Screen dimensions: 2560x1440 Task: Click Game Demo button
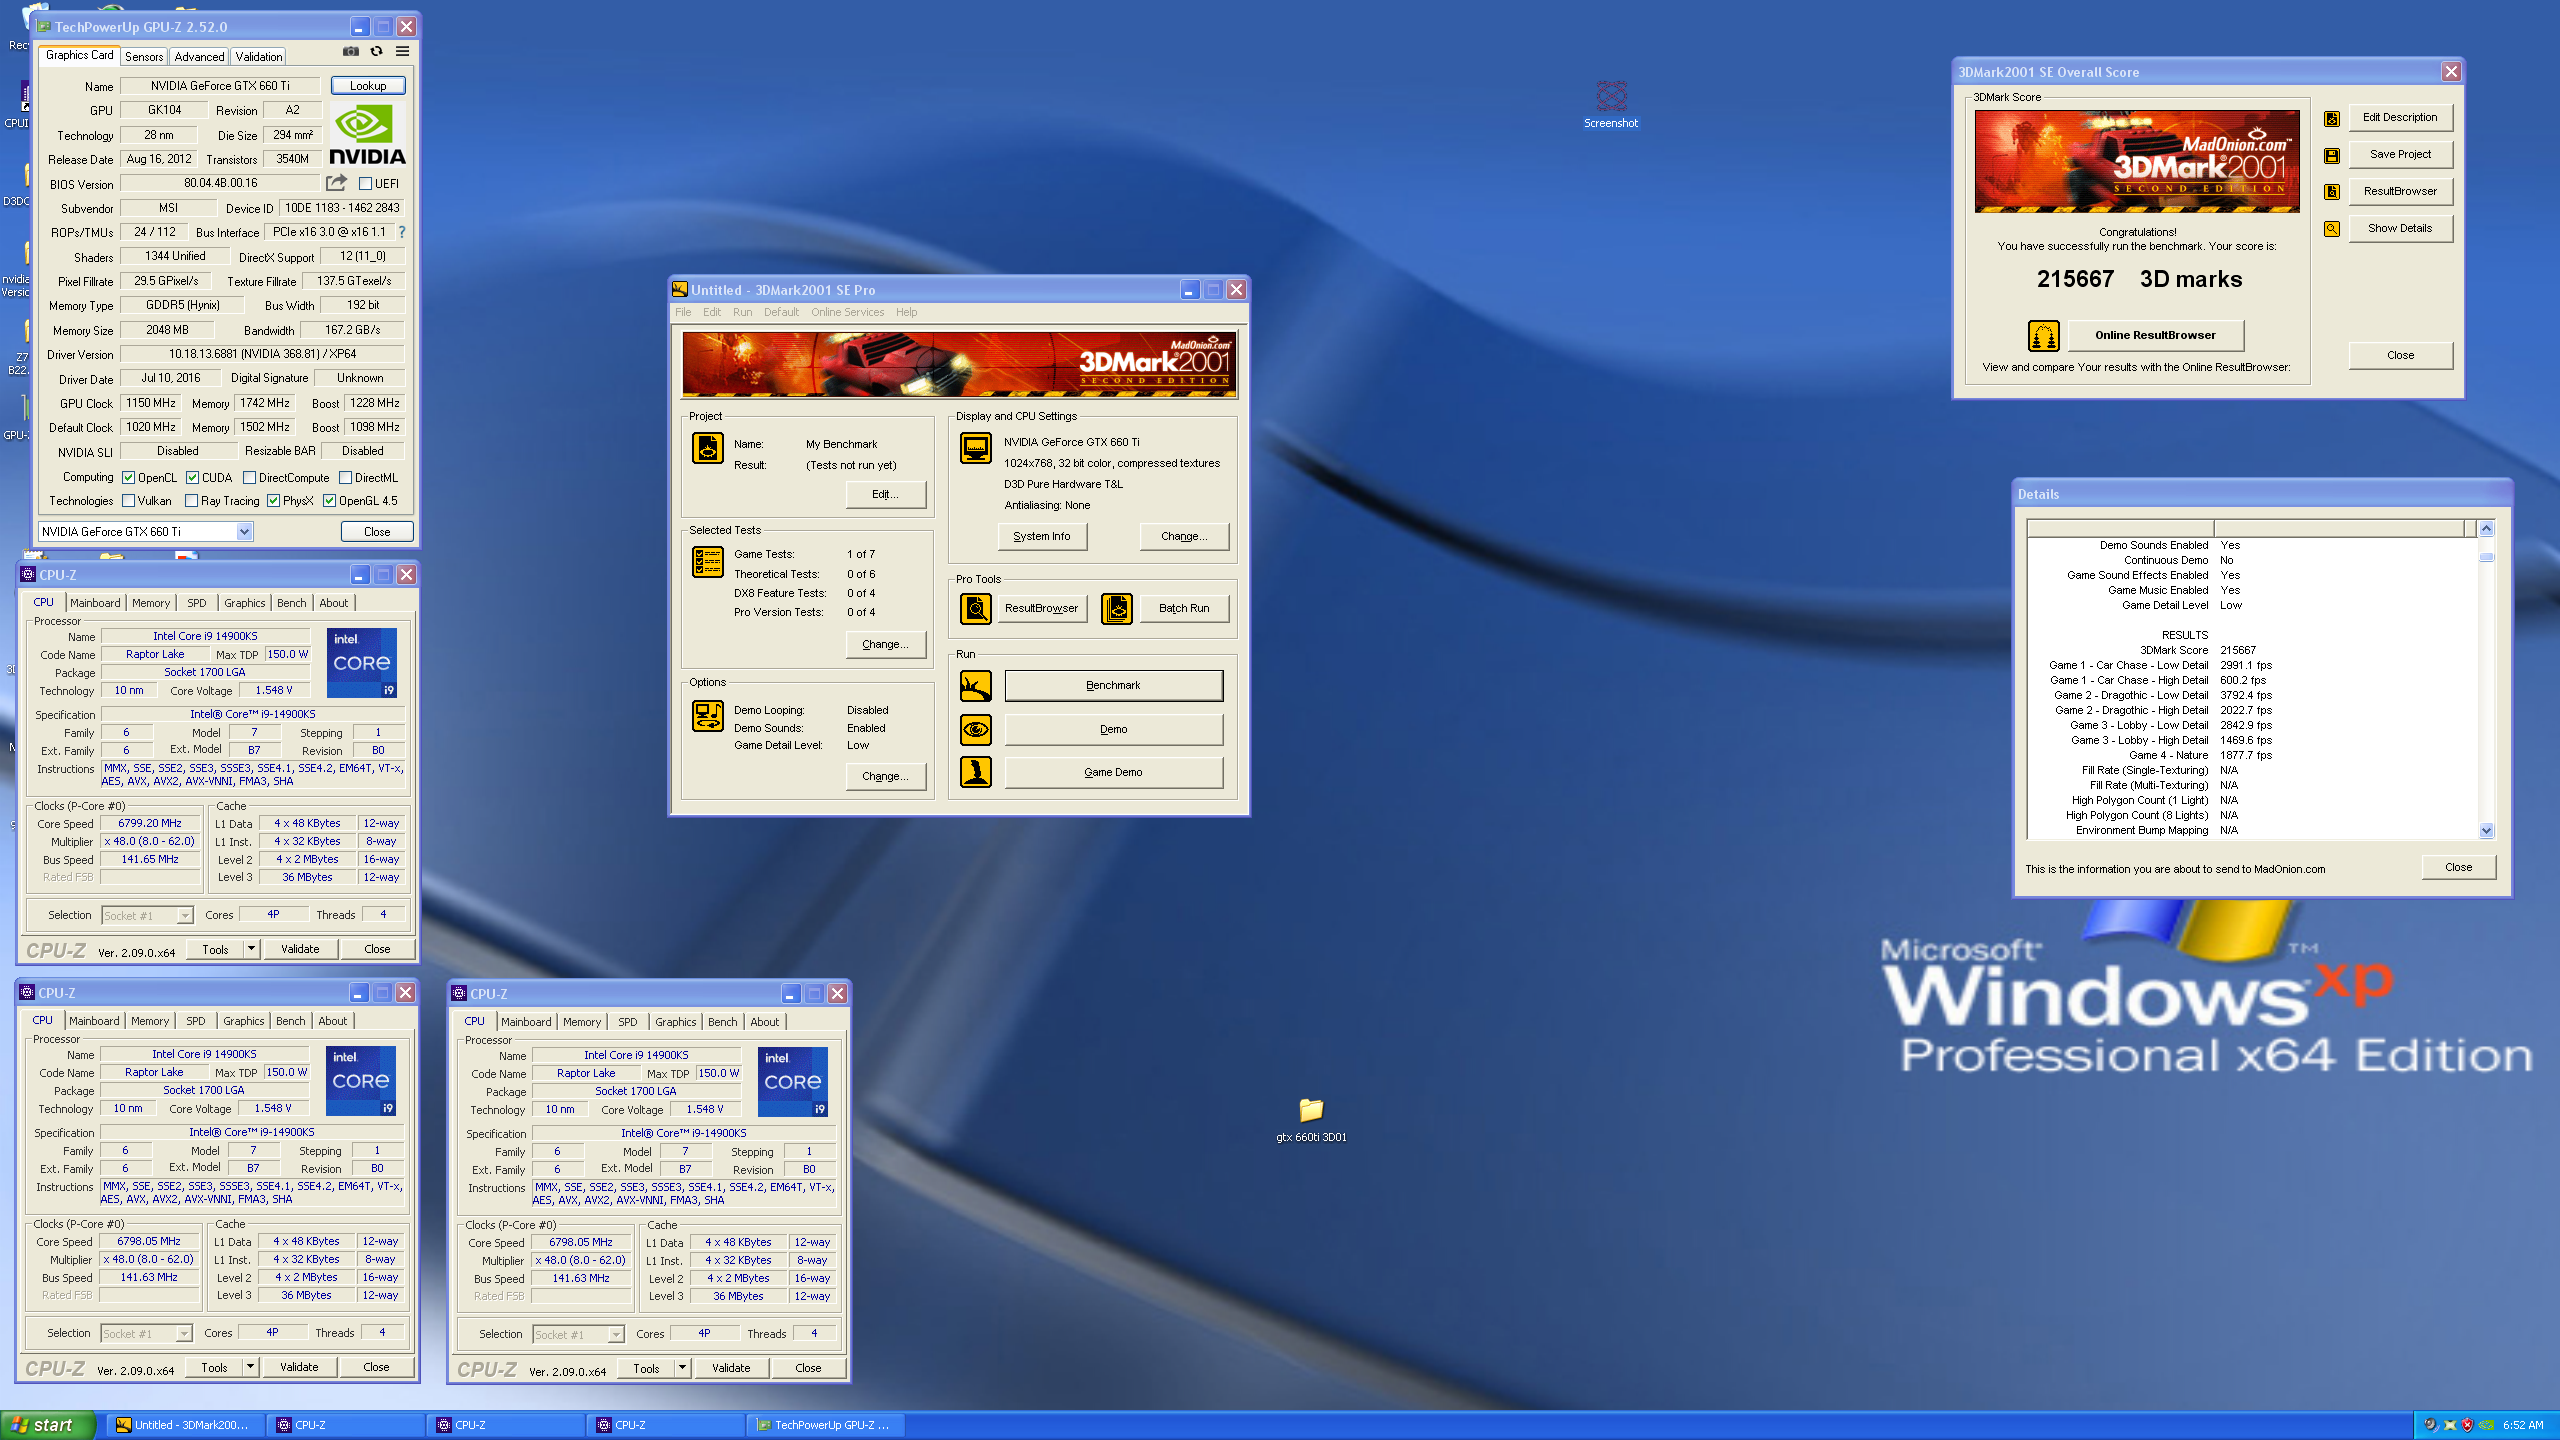tap(1113, 772)
